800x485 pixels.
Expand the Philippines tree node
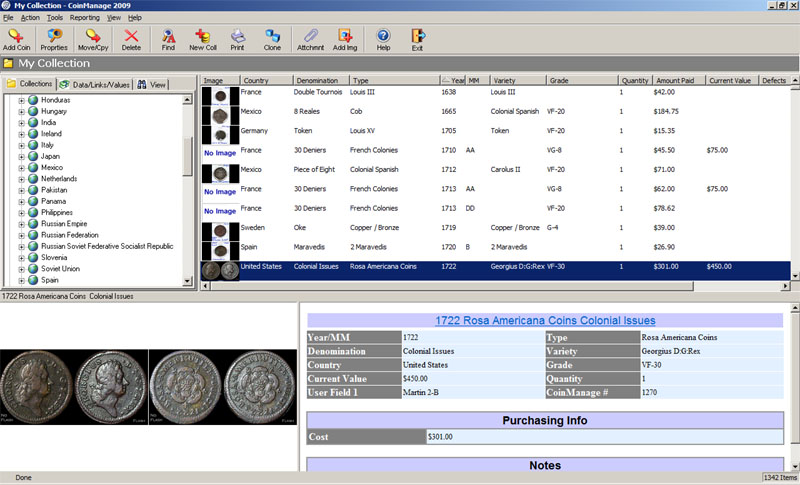[x=21, y=213]
